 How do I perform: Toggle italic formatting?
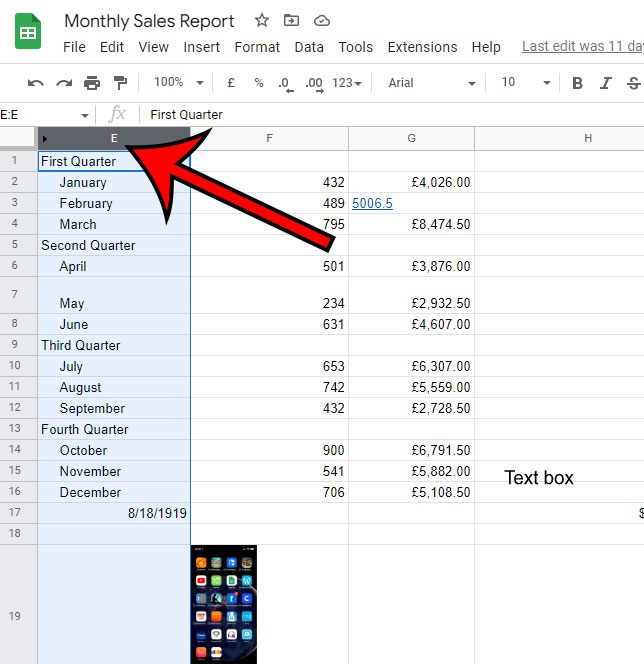coord(606,83)
